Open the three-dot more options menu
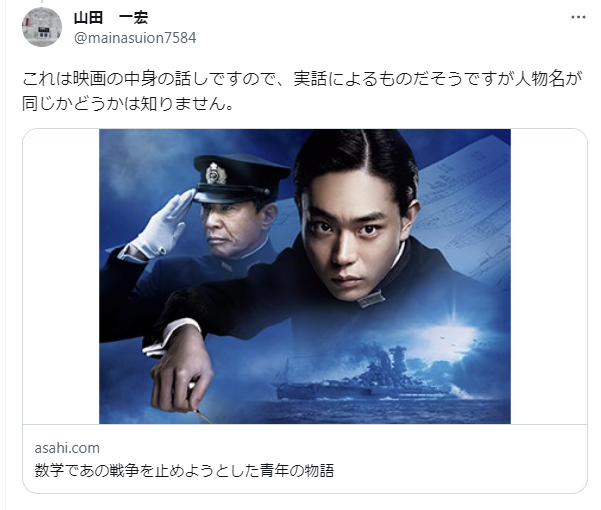 point(578,18)
